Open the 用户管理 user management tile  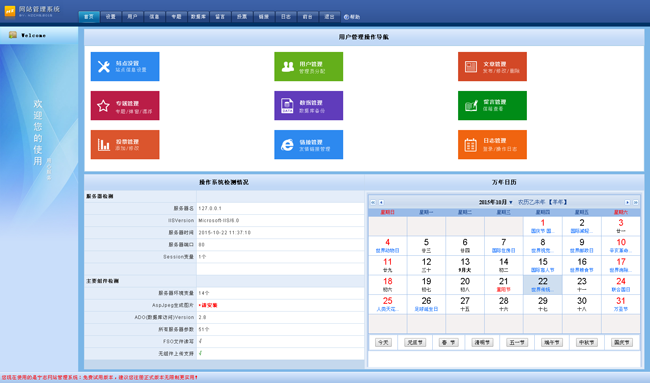(x=308, y=66)
